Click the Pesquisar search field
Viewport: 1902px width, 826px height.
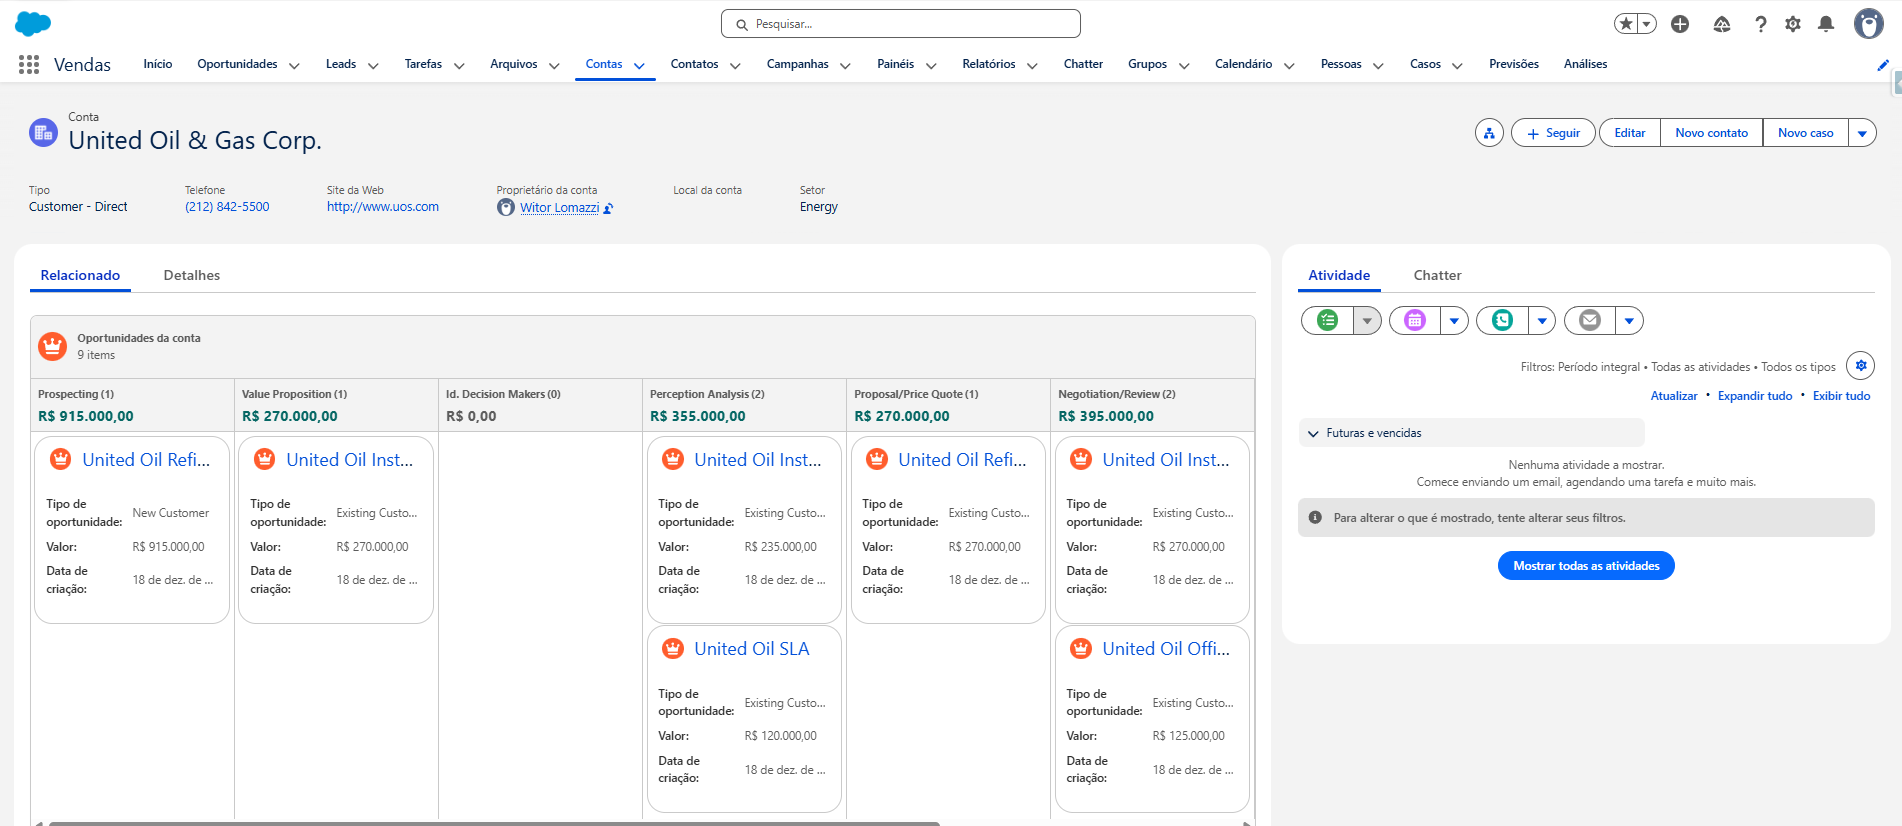pyautogui.click(x=900, y=24)
